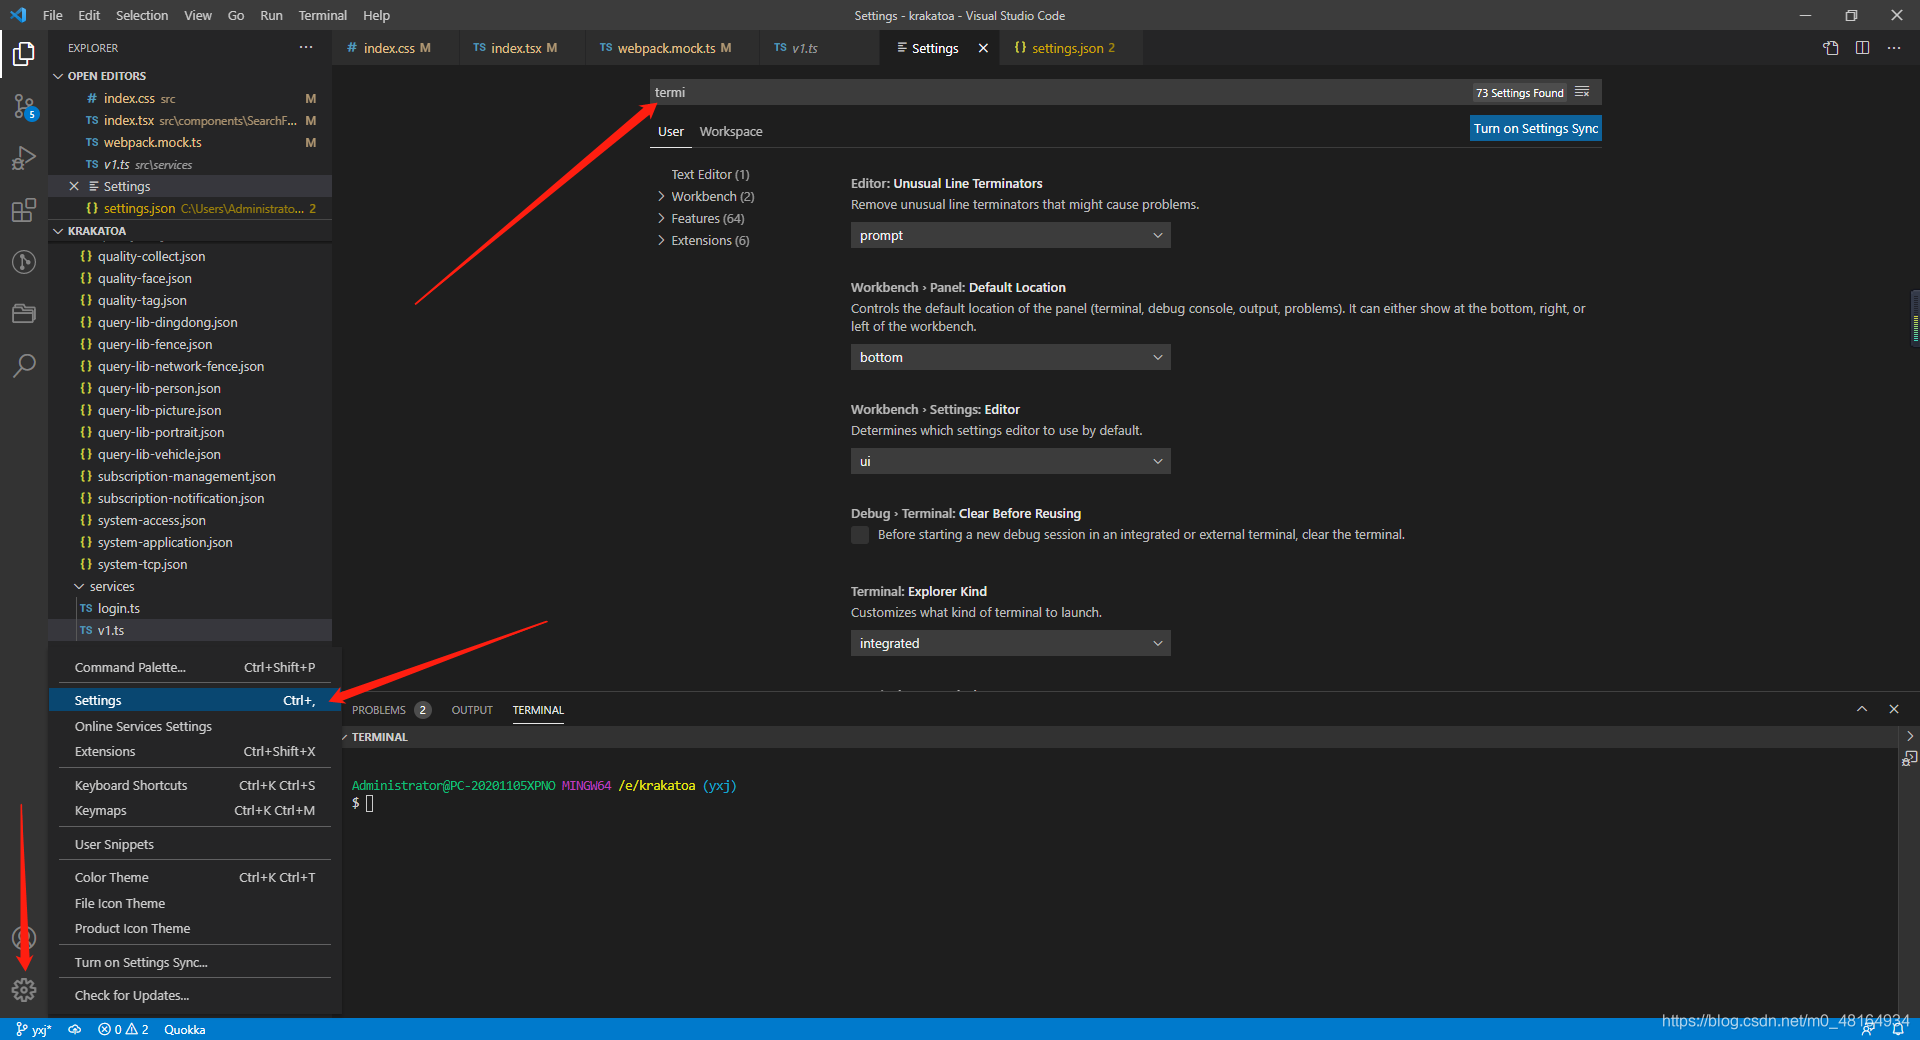This screenshot has width=1920, height=1040.
Task: Click the settings search field
Action: [x=1060, y=92]
